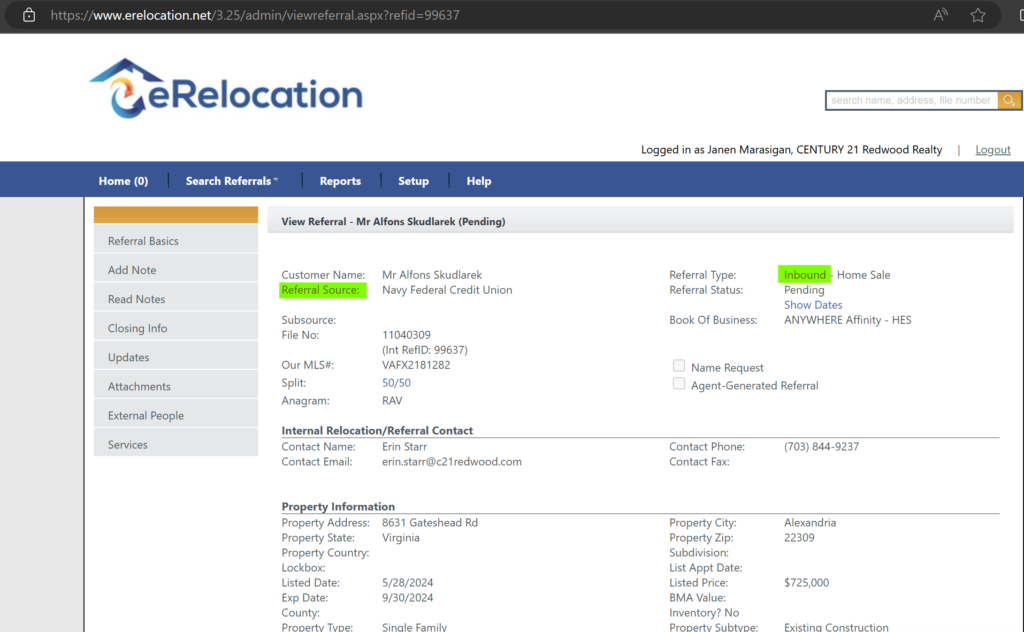Click the Internal Relocation/Referral Contact heading
This screenshot has height=632, width=1024.
point(377,430)
